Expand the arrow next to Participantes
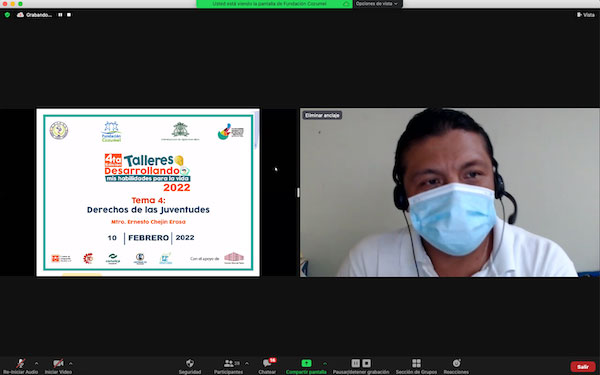The height and width of the screenshot is (375, 600). 247,363
